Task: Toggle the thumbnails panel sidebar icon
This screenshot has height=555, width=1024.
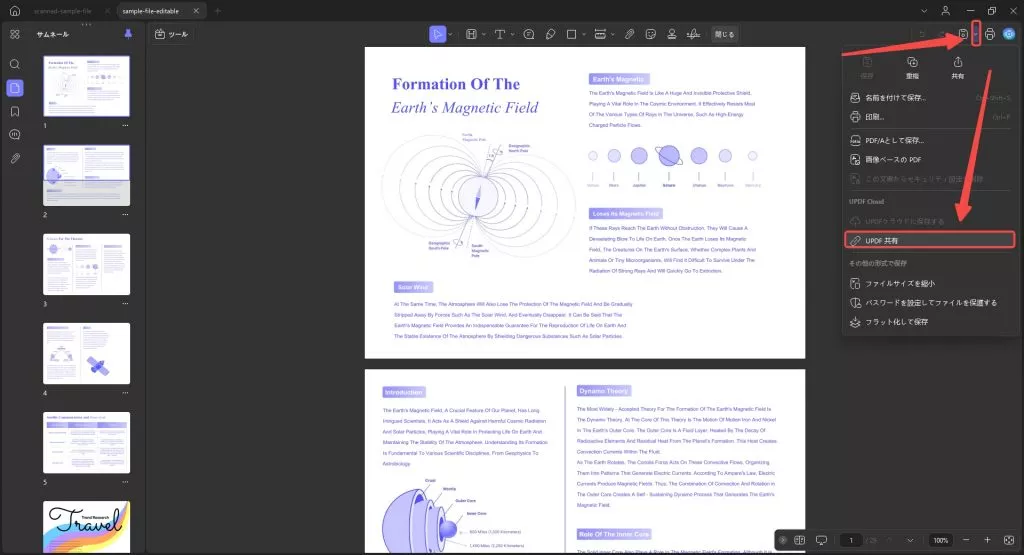Action: (x=14, y=87)
